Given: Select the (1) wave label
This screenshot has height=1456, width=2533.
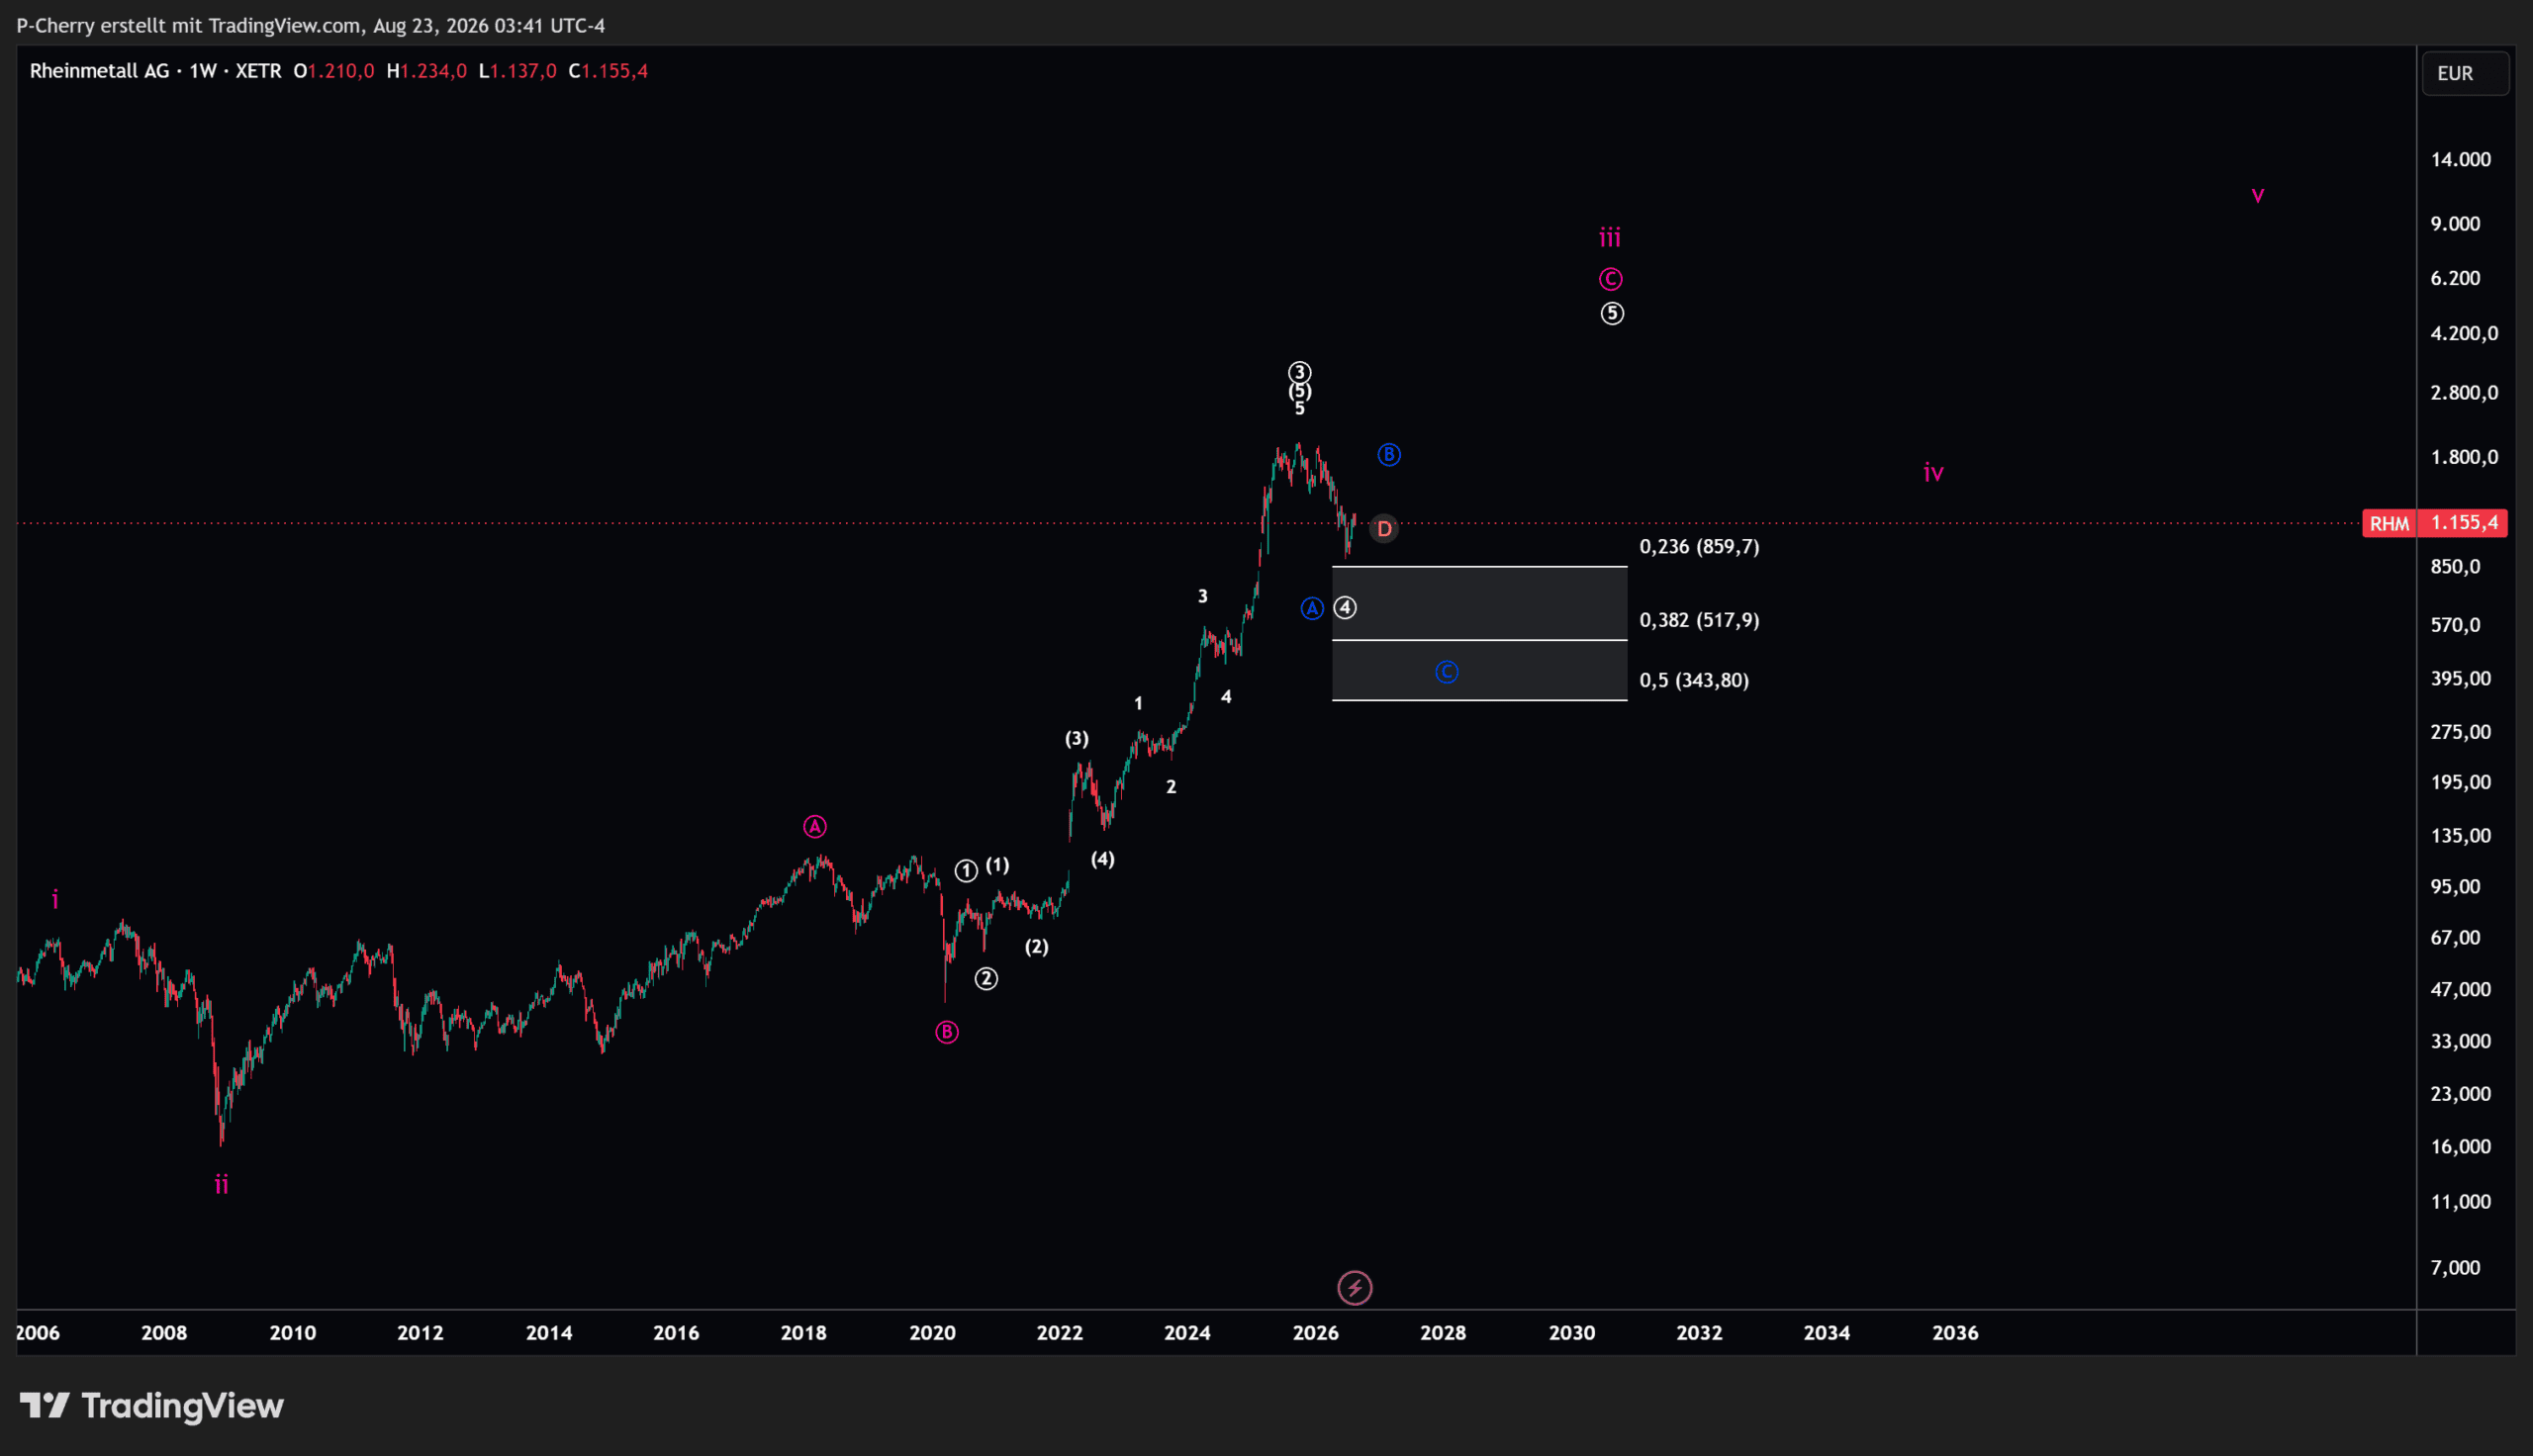Looking at the screenshot, I should pos(998,866).
